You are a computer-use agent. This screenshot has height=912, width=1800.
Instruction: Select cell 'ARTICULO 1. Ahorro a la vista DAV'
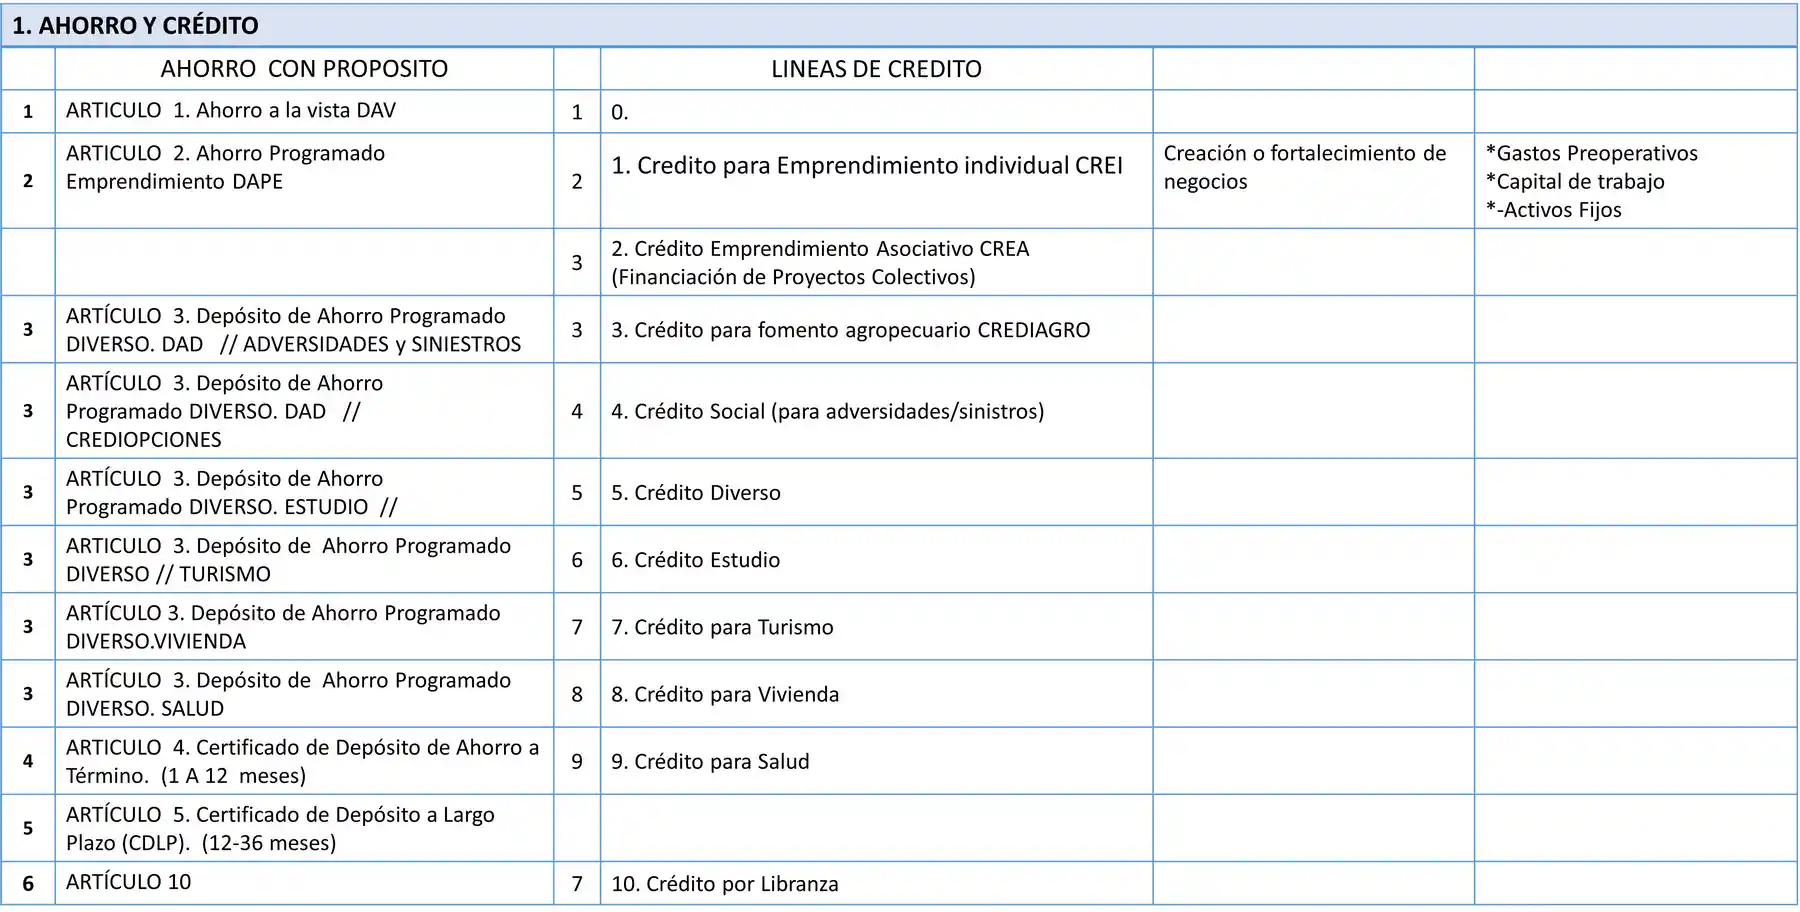(x=304, y=111)
